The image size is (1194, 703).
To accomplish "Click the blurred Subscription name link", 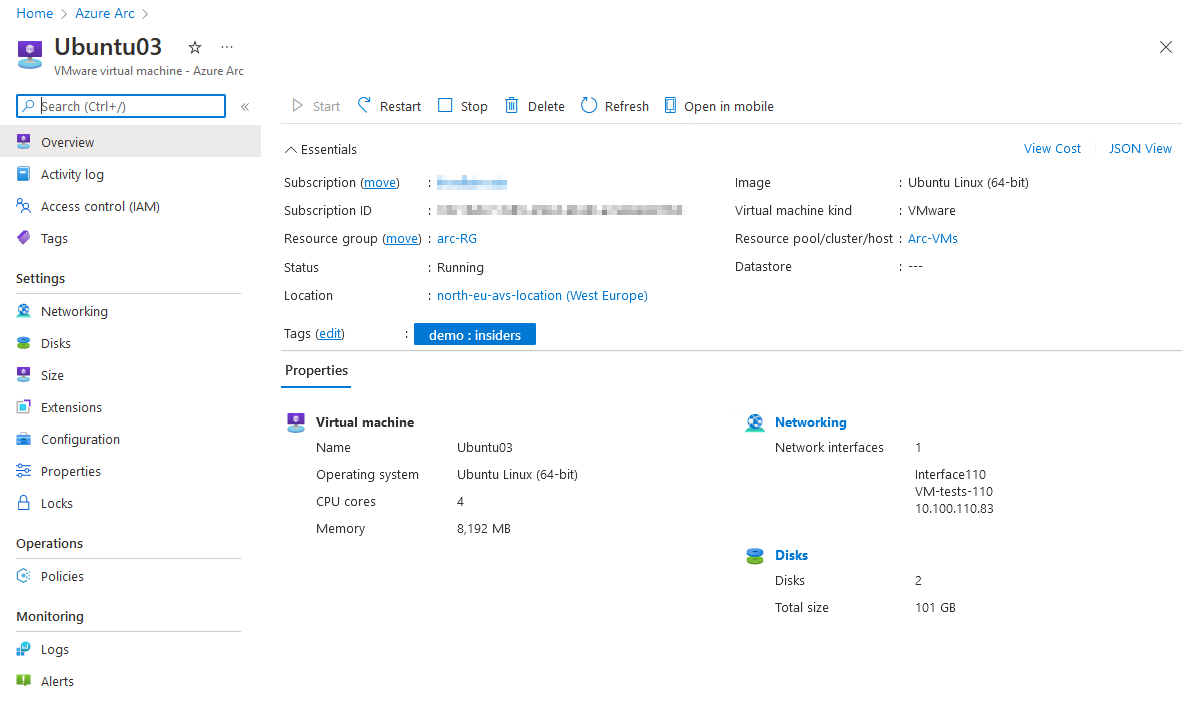I will [472, 183].
